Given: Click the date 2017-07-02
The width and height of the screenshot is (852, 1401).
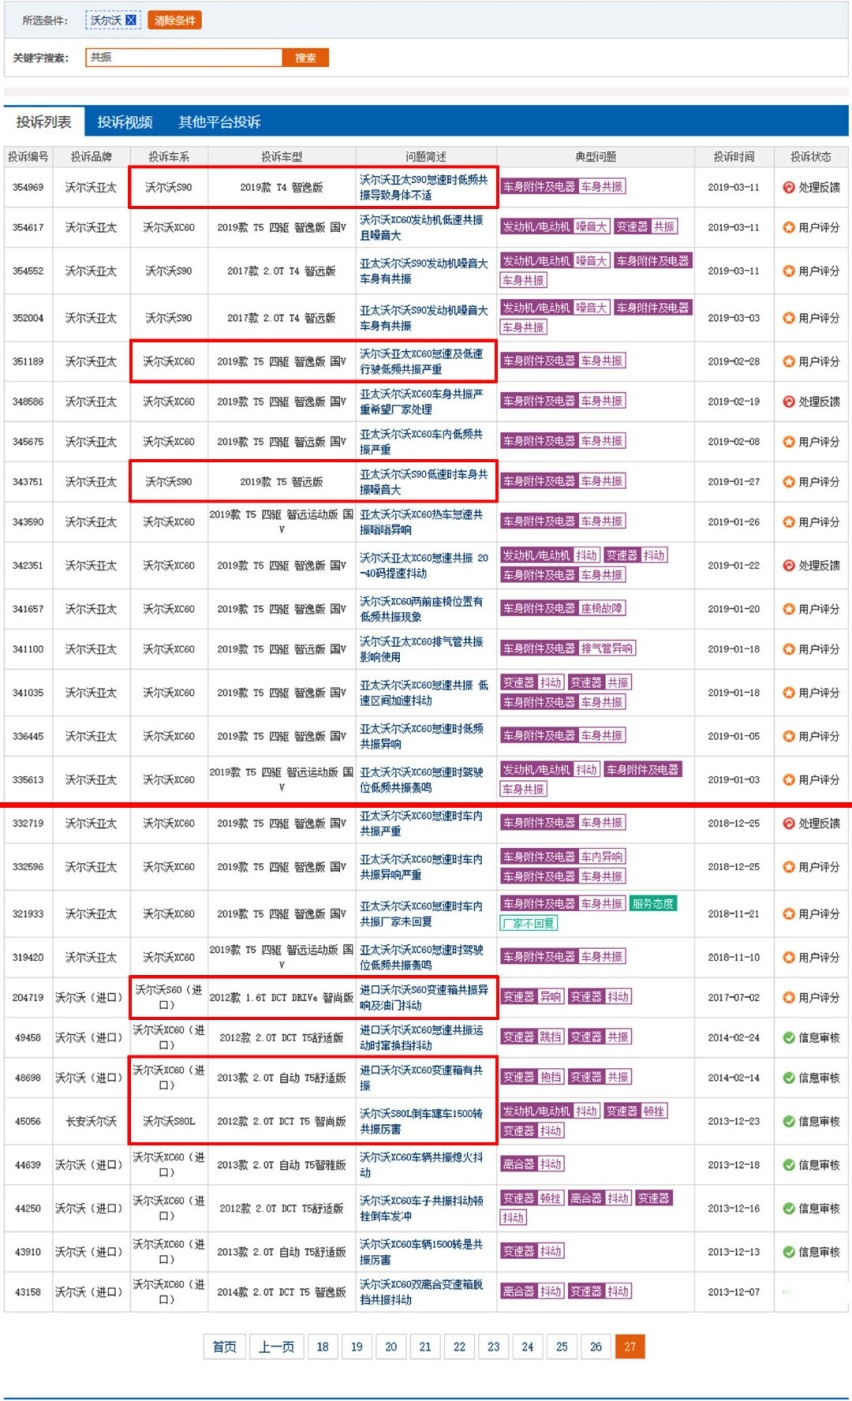Looking at the screenshot, I should (x=734, y=997).
